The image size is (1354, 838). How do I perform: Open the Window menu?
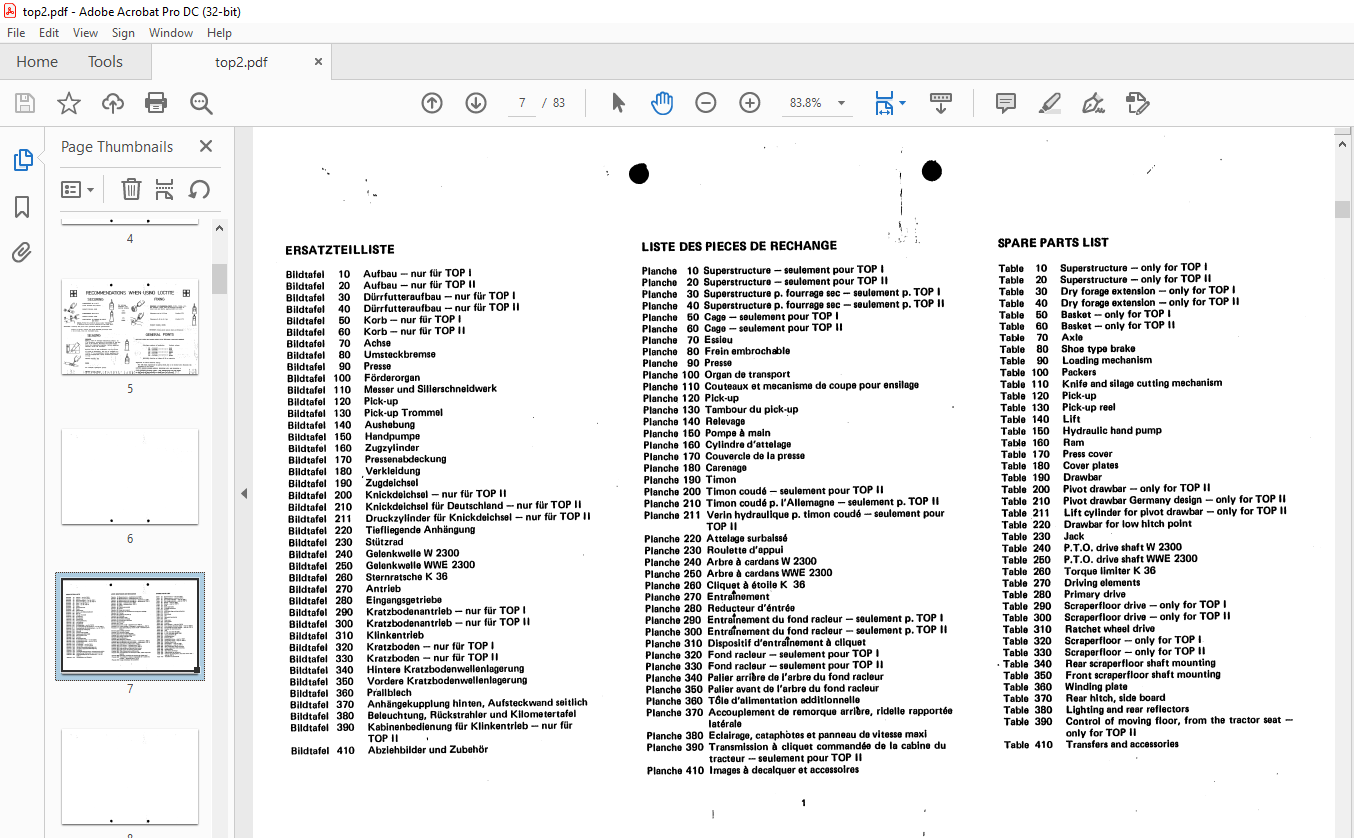tap(171, 33)
